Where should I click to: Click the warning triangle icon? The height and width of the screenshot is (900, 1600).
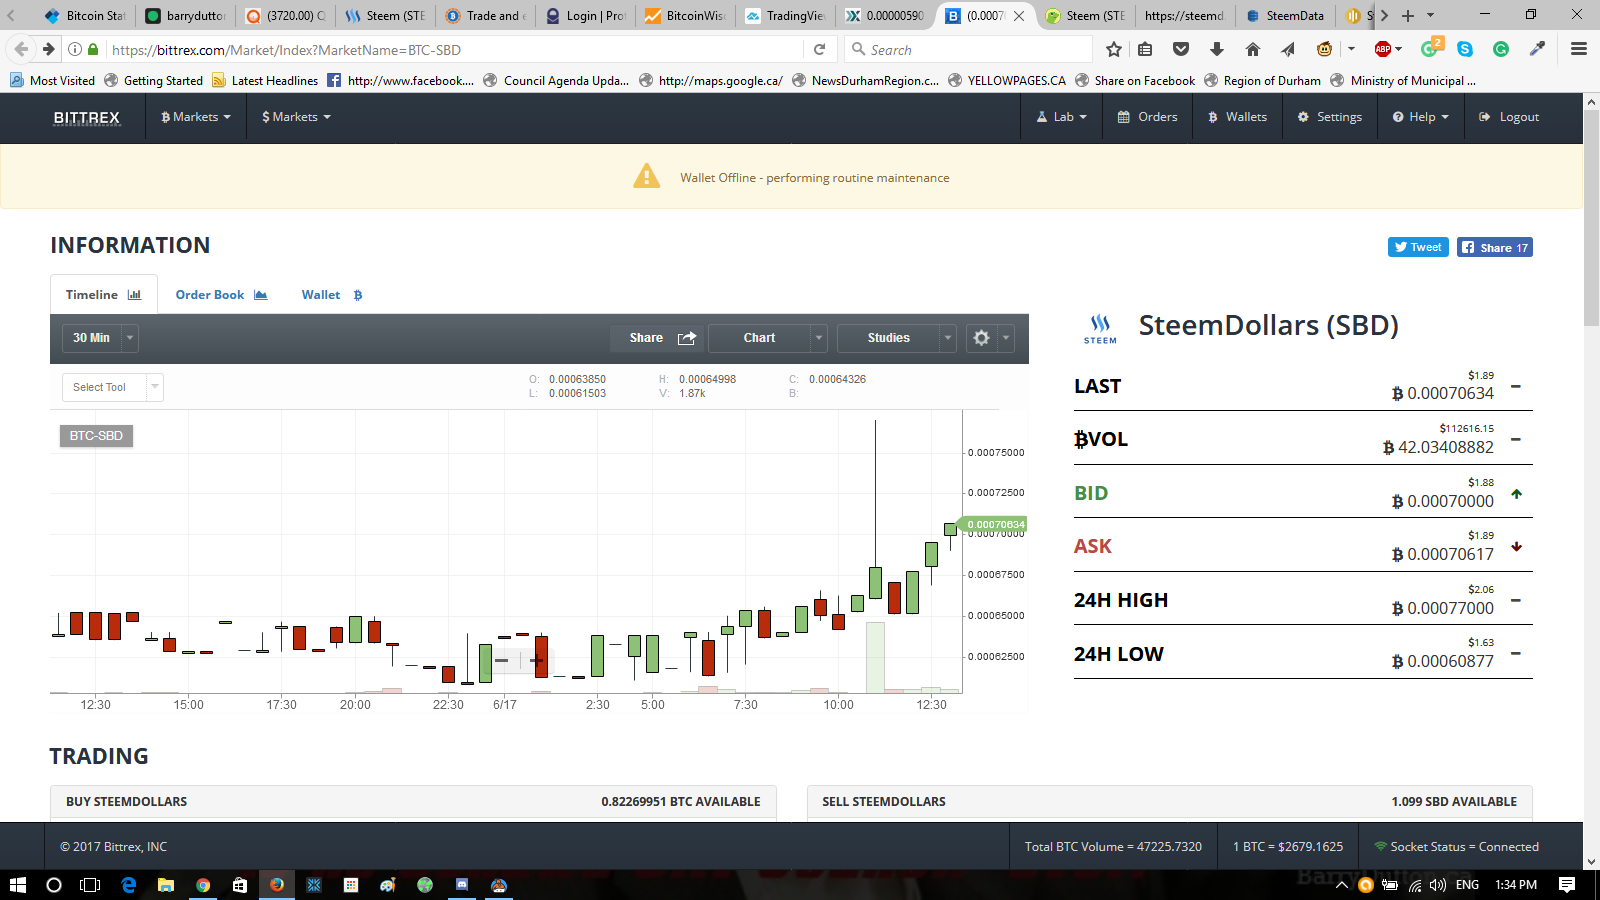click(647, 176)
